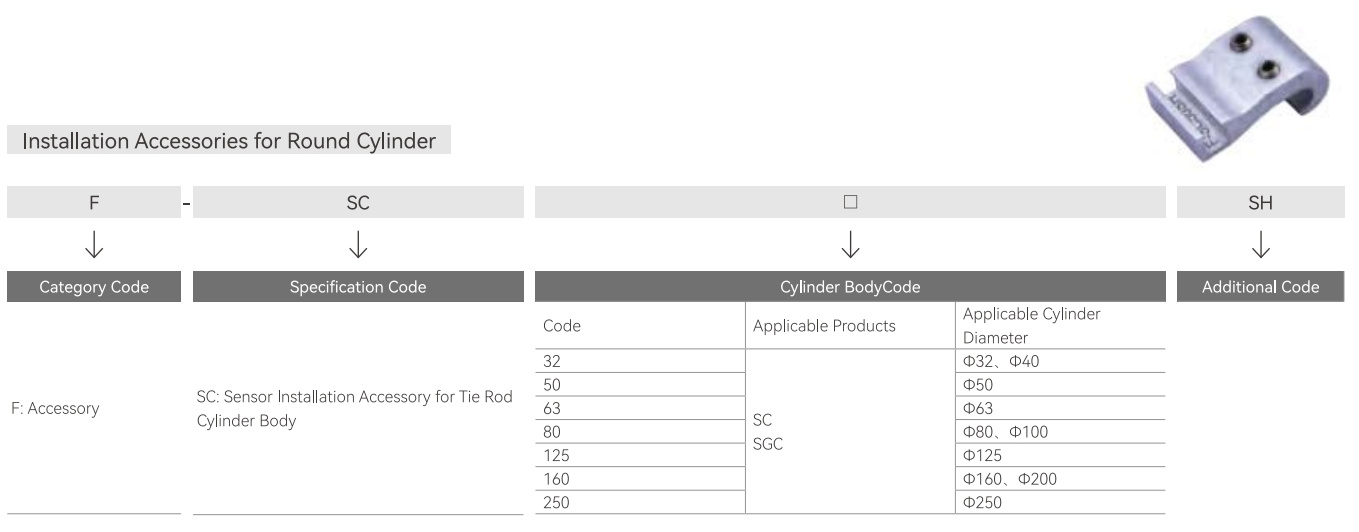Screen dimensions: 1359x532
Task: Click the arrow under the SH code
Action: (1261, 243)
